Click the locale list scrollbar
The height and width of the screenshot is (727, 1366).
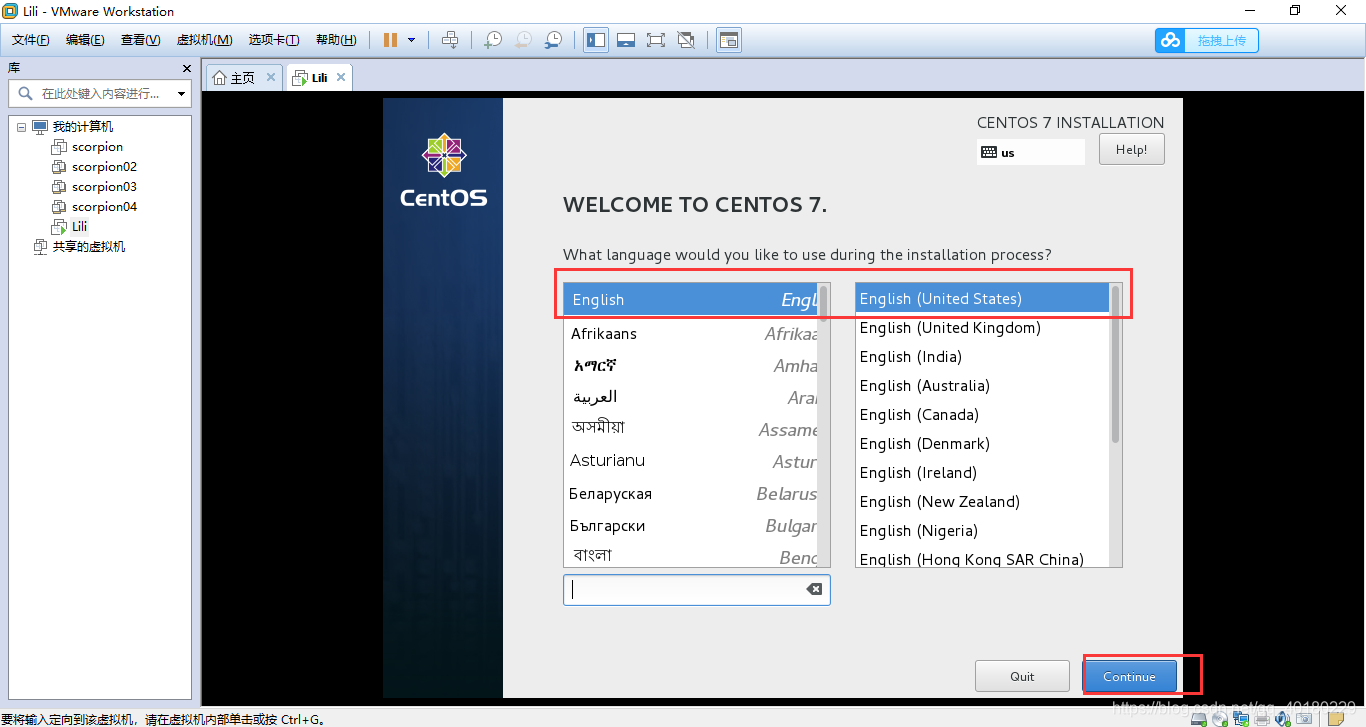pyautogui.click(x=1116, y=425)
